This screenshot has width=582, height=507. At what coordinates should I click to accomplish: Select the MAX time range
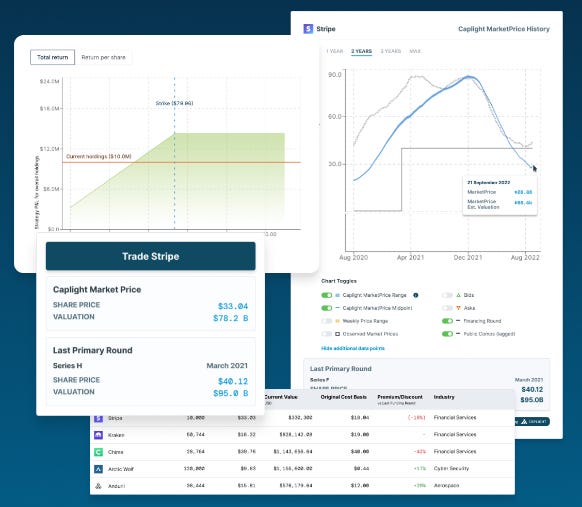415,51
